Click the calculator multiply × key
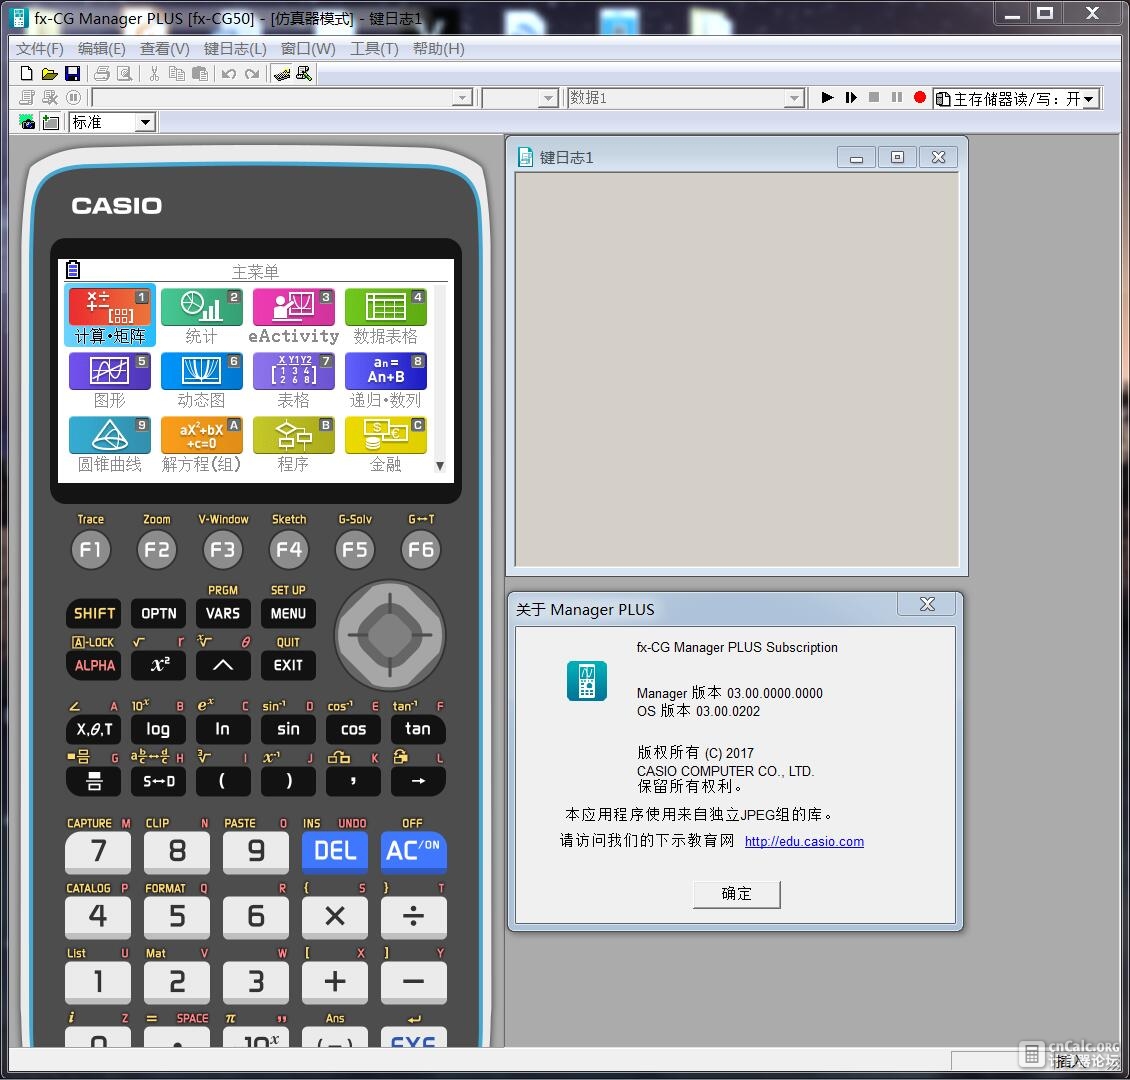1130x1080 pixels. pos(335,916)
